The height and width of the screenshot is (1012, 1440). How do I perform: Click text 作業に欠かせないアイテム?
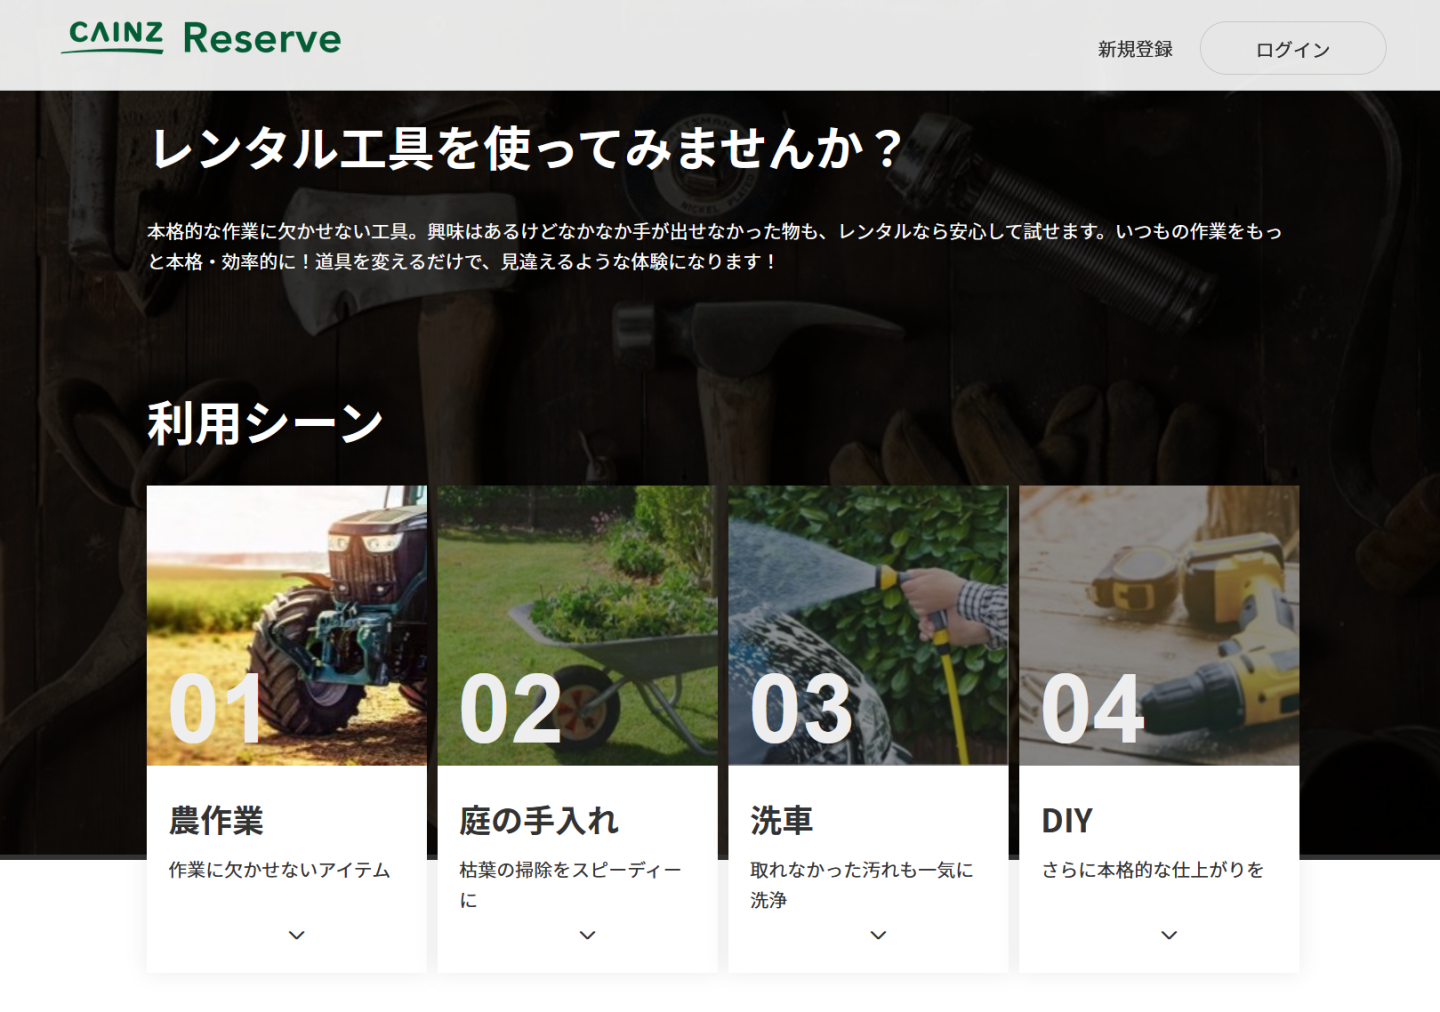coord(279,870)
